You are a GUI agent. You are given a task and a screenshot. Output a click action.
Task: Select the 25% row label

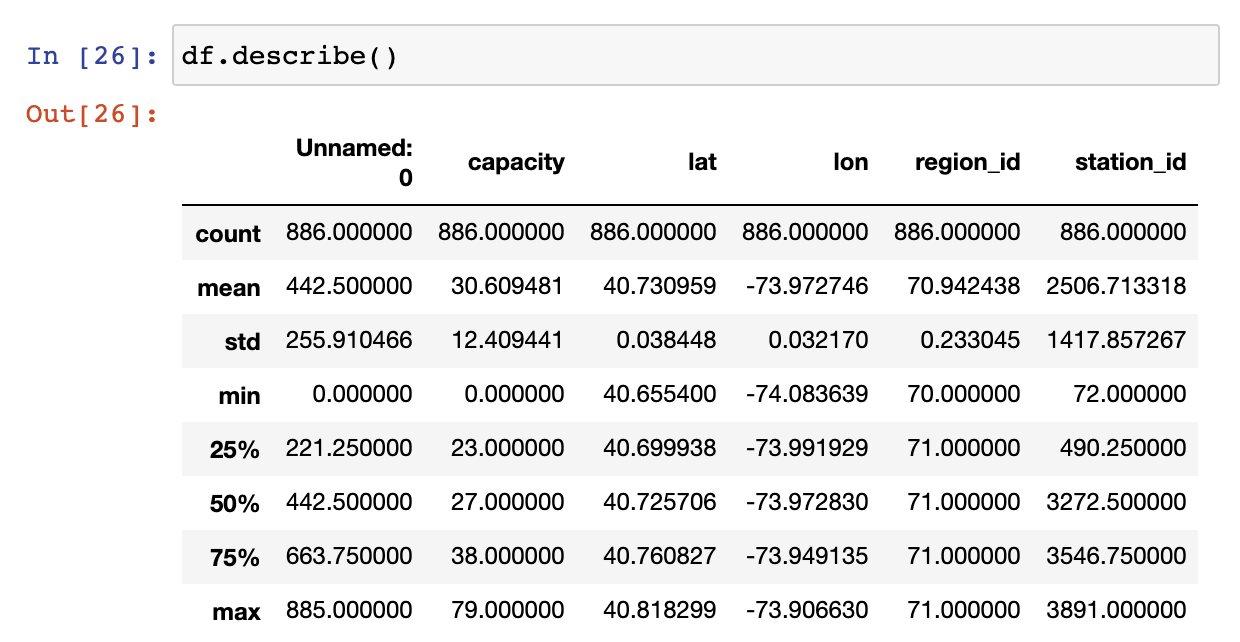(x=235, y=450)
